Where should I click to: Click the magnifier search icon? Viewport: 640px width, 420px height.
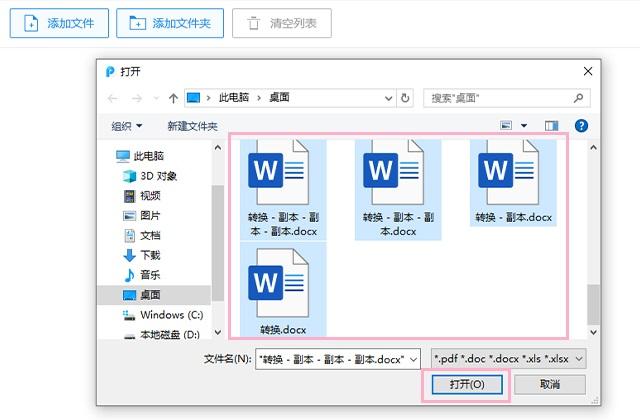578,98
